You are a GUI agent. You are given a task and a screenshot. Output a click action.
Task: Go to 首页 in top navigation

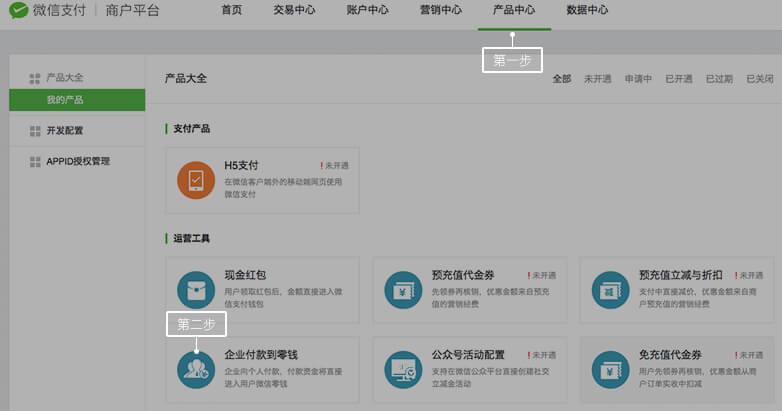pyautogui.click(x=231, y=11)
